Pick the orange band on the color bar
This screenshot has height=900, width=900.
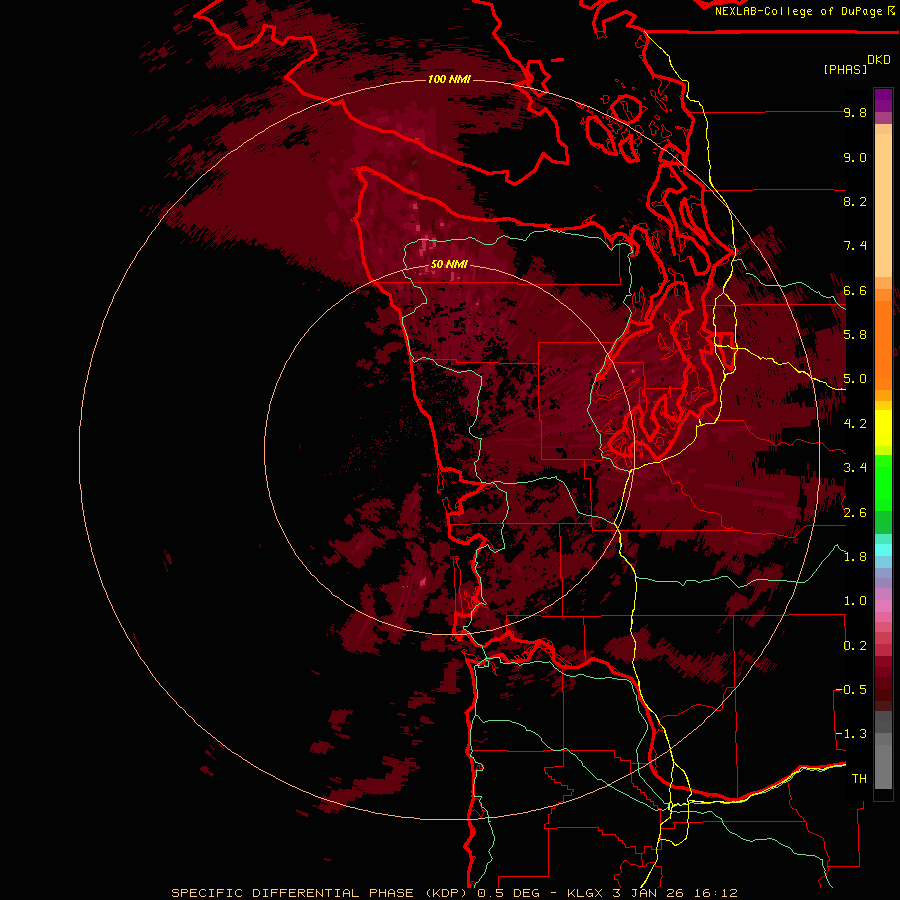[883, 344]
